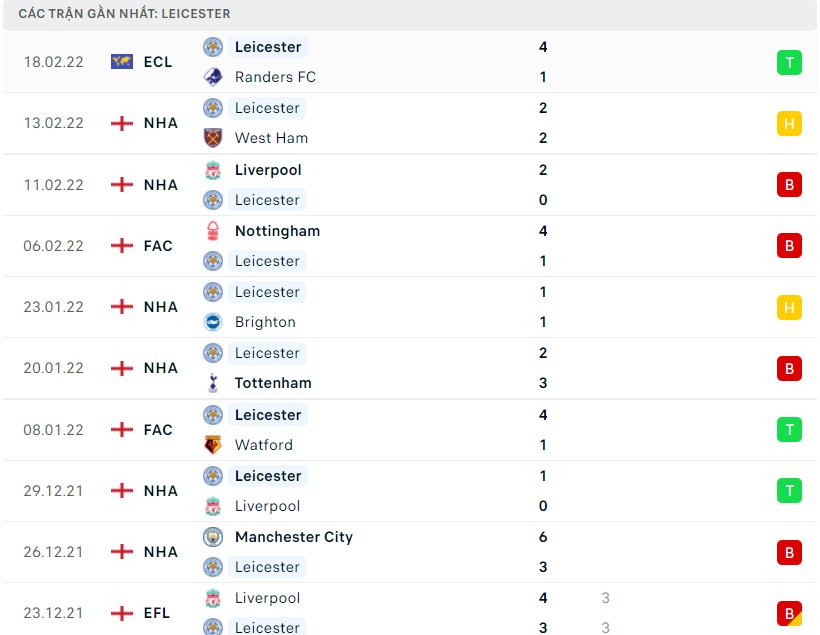This screenshot has width=820, height=635.
Task: Click the Watford club crest
Action: [213, 445]
